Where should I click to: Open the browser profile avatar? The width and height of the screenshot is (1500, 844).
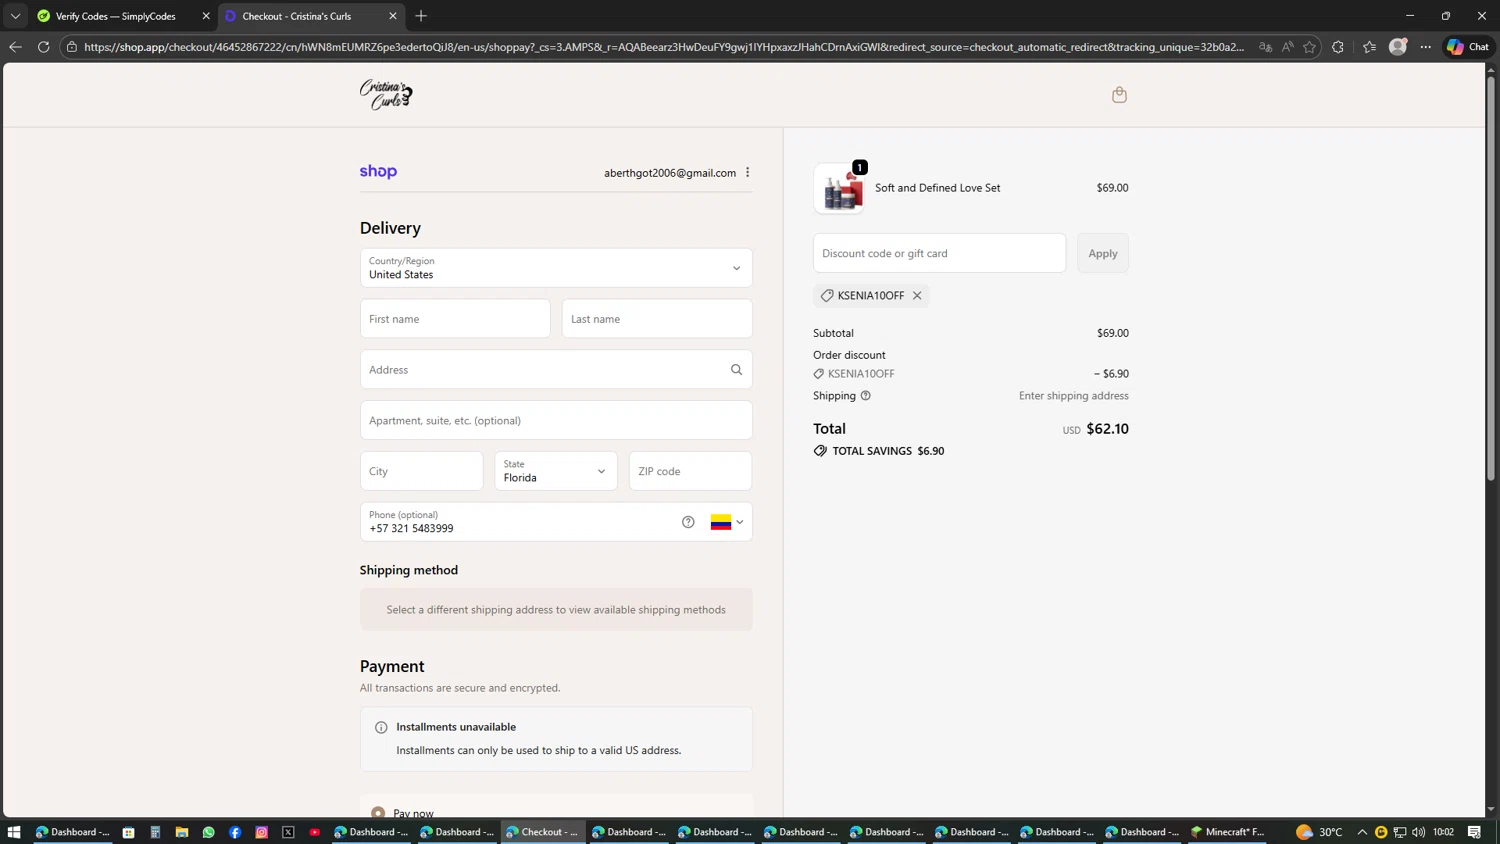tap(1398, 47)
